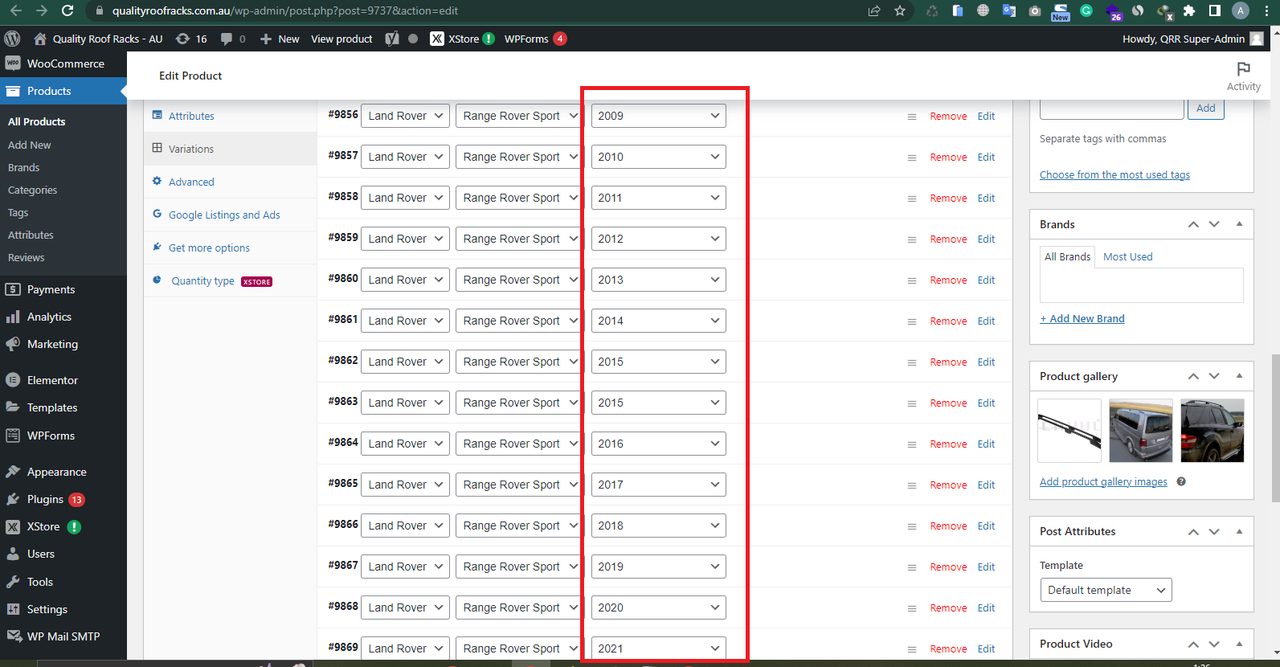Open Elementor in the sidebar
1280x667 pixels.
pos(64,380)
